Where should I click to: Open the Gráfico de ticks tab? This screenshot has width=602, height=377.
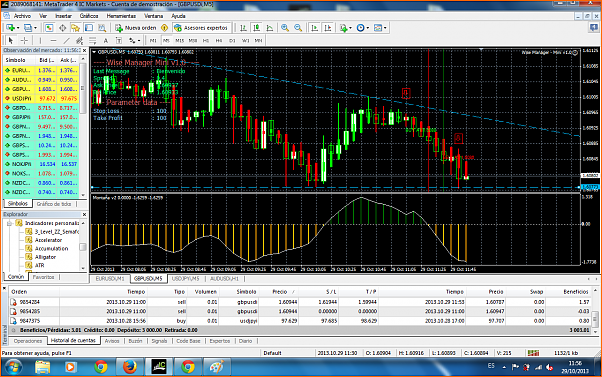pos(54,204)
